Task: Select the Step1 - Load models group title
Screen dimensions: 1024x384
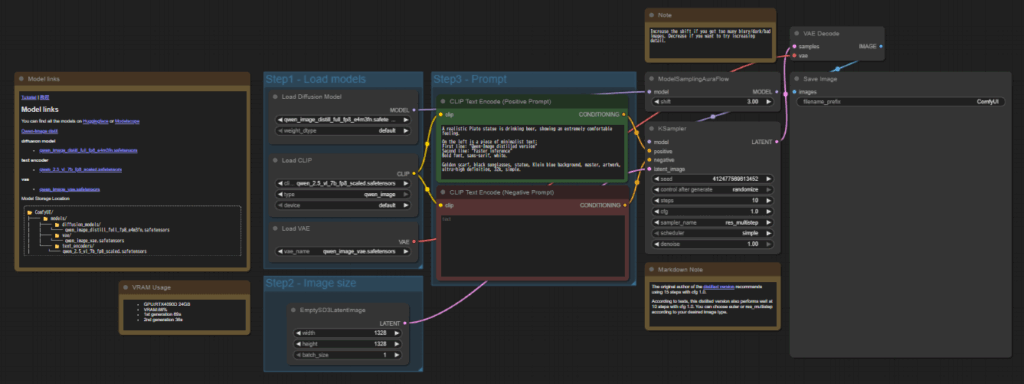Action: pos(315,80)
